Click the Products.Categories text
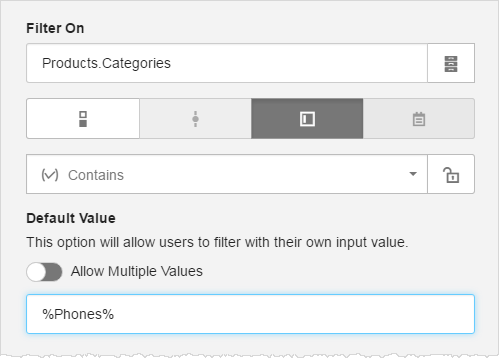499x360 pixels. [x=106, y=63]
